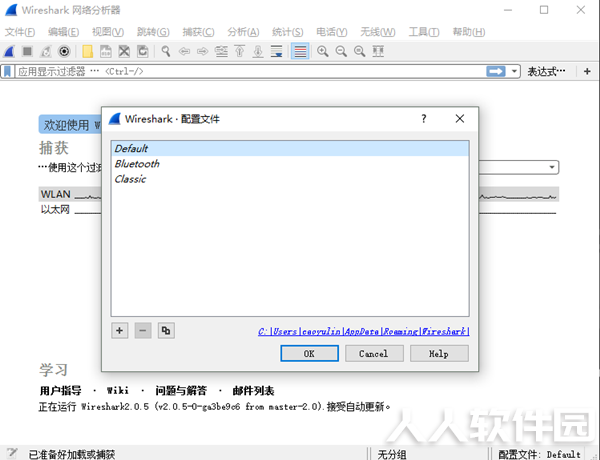Reload capture file toolbar icon
Screen dimensions: 600x460
(x=143, y=51)
